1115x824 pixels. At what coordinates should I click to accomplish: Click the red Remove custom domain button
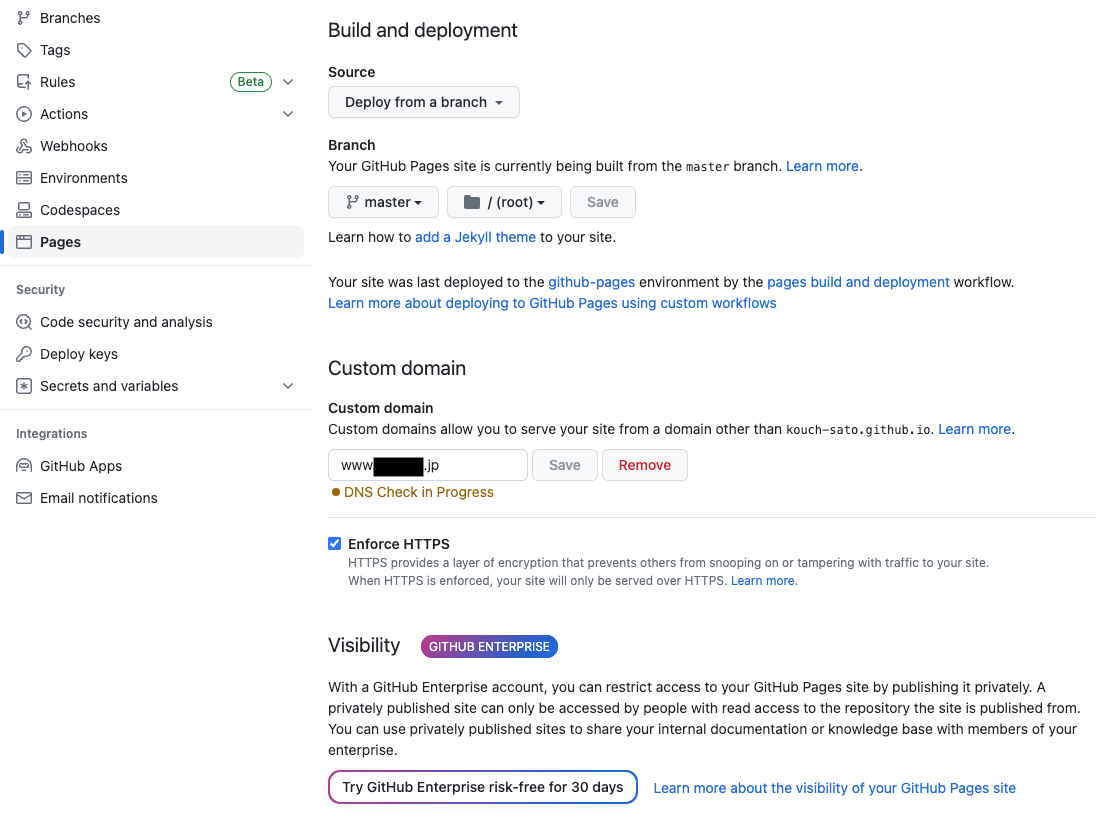pyautogui.click(x=645, y=465)
